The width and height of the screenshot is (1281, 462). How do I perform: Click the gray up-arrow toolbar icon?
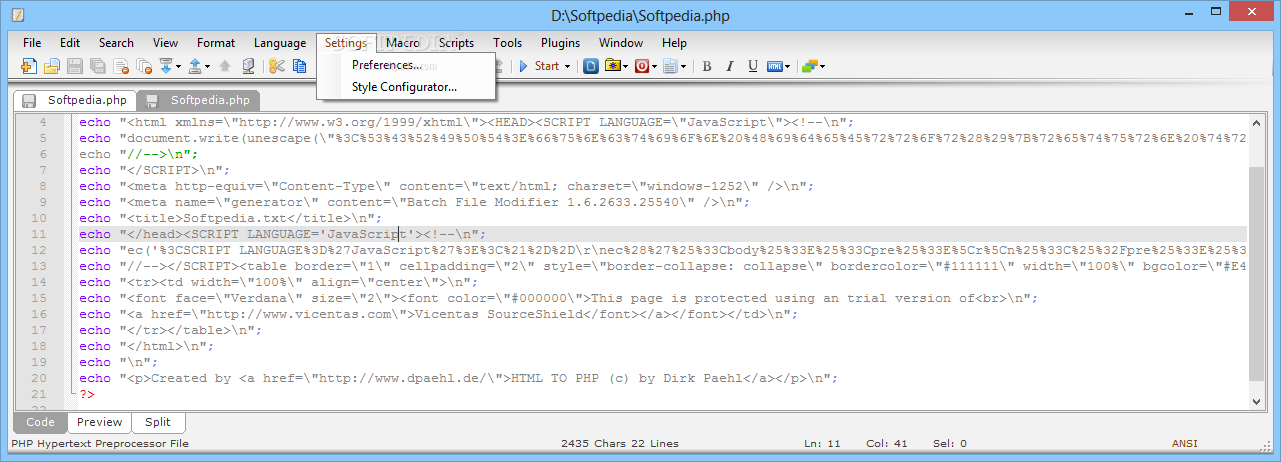coord(225,66)
